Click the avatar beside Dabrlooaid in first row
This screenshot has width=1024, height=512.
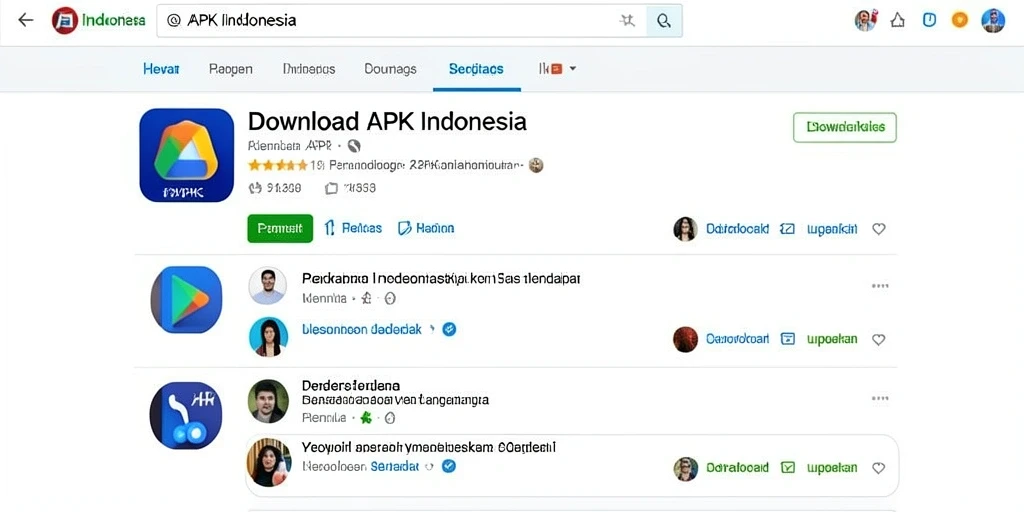click(685, 229)
